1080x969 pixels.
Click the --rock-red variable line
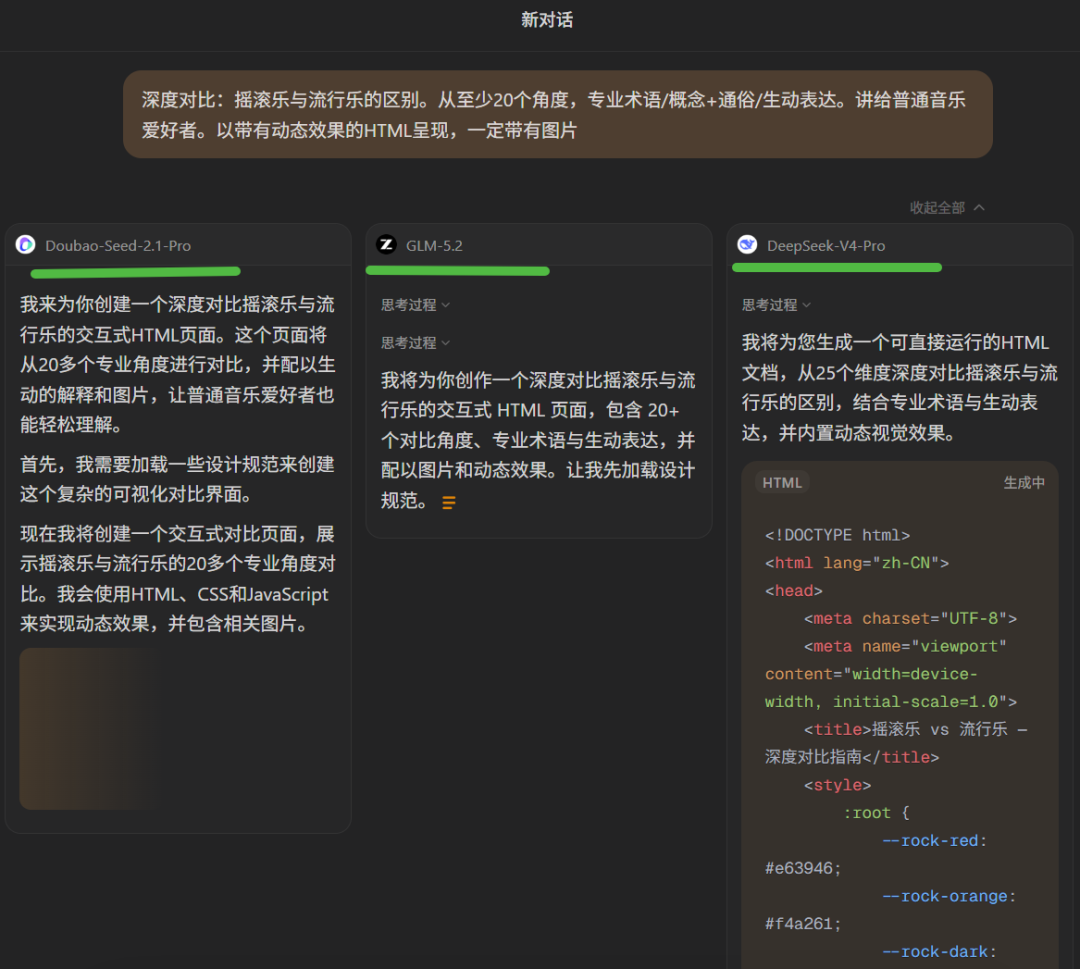[935, 841]
